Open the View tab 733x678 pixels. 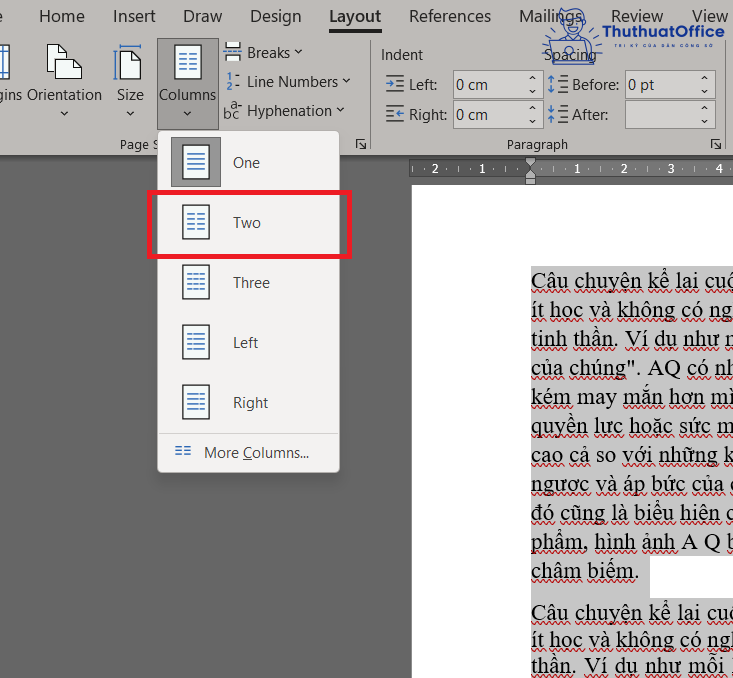[x=710, y=16]
